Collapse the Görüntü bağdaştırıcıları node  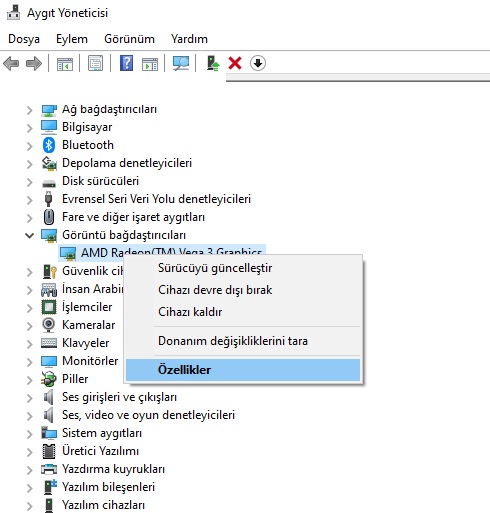click(x=29, y=236)
